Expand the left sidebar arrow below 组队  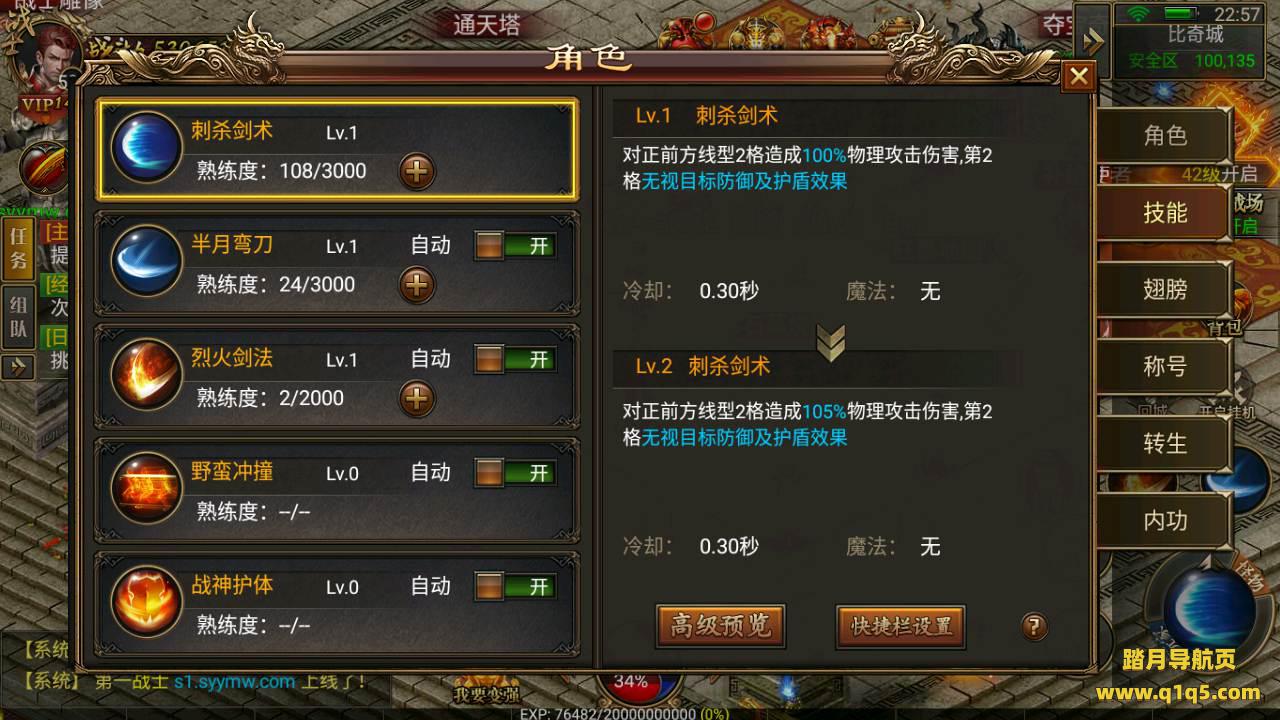point(18,366)
